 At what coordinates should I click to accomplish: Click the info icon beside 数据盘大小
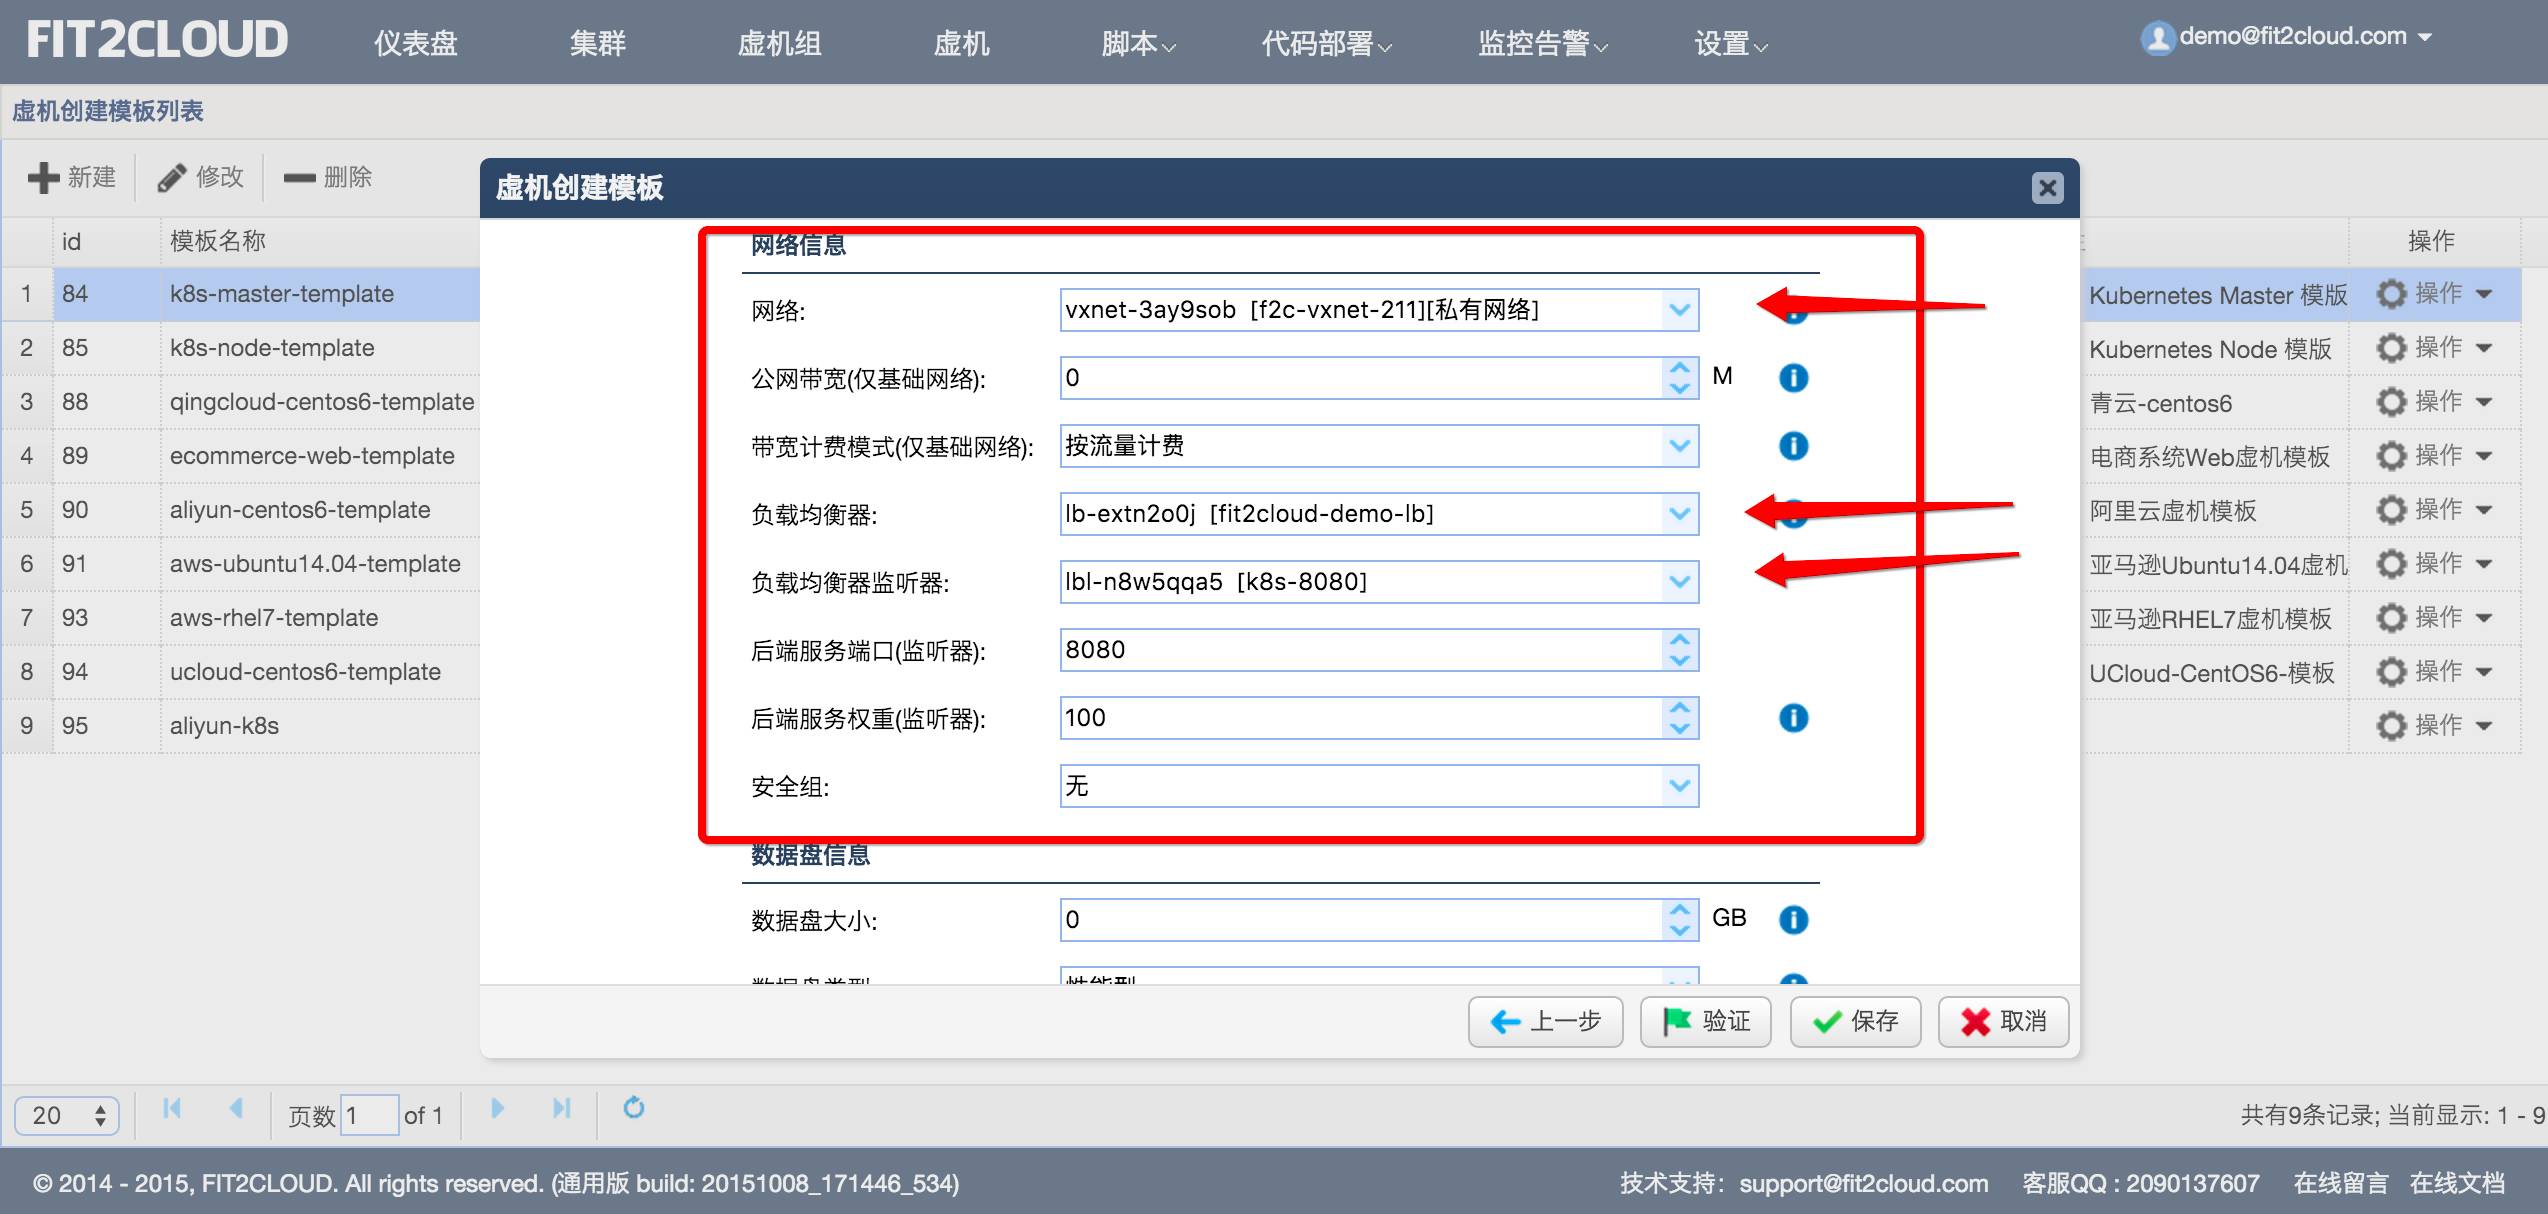tap(1793, 920)
